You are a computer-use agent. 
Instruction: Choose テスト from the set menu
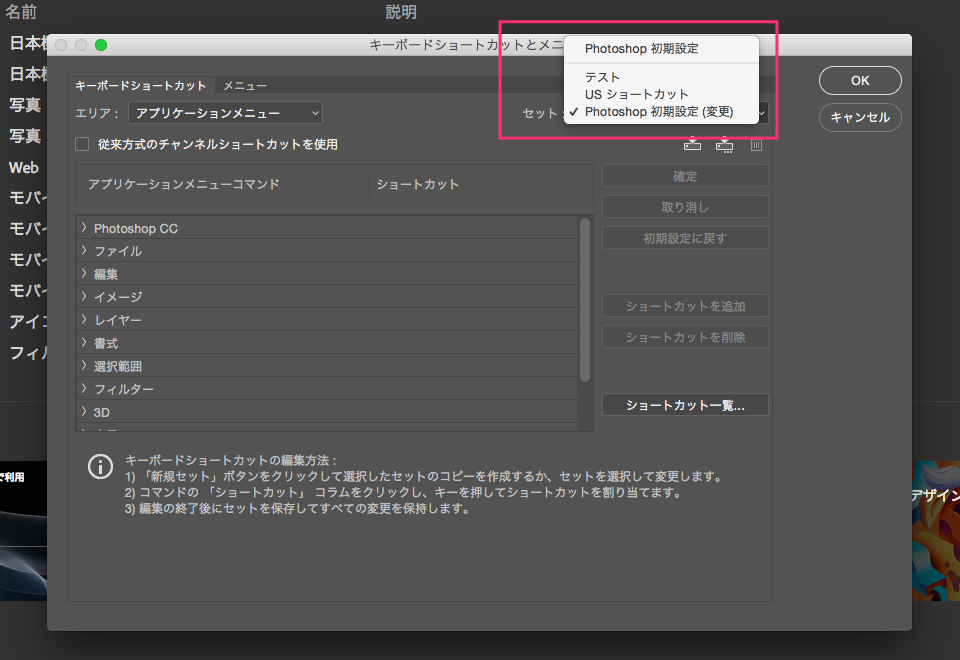click(x=661, y=77)
